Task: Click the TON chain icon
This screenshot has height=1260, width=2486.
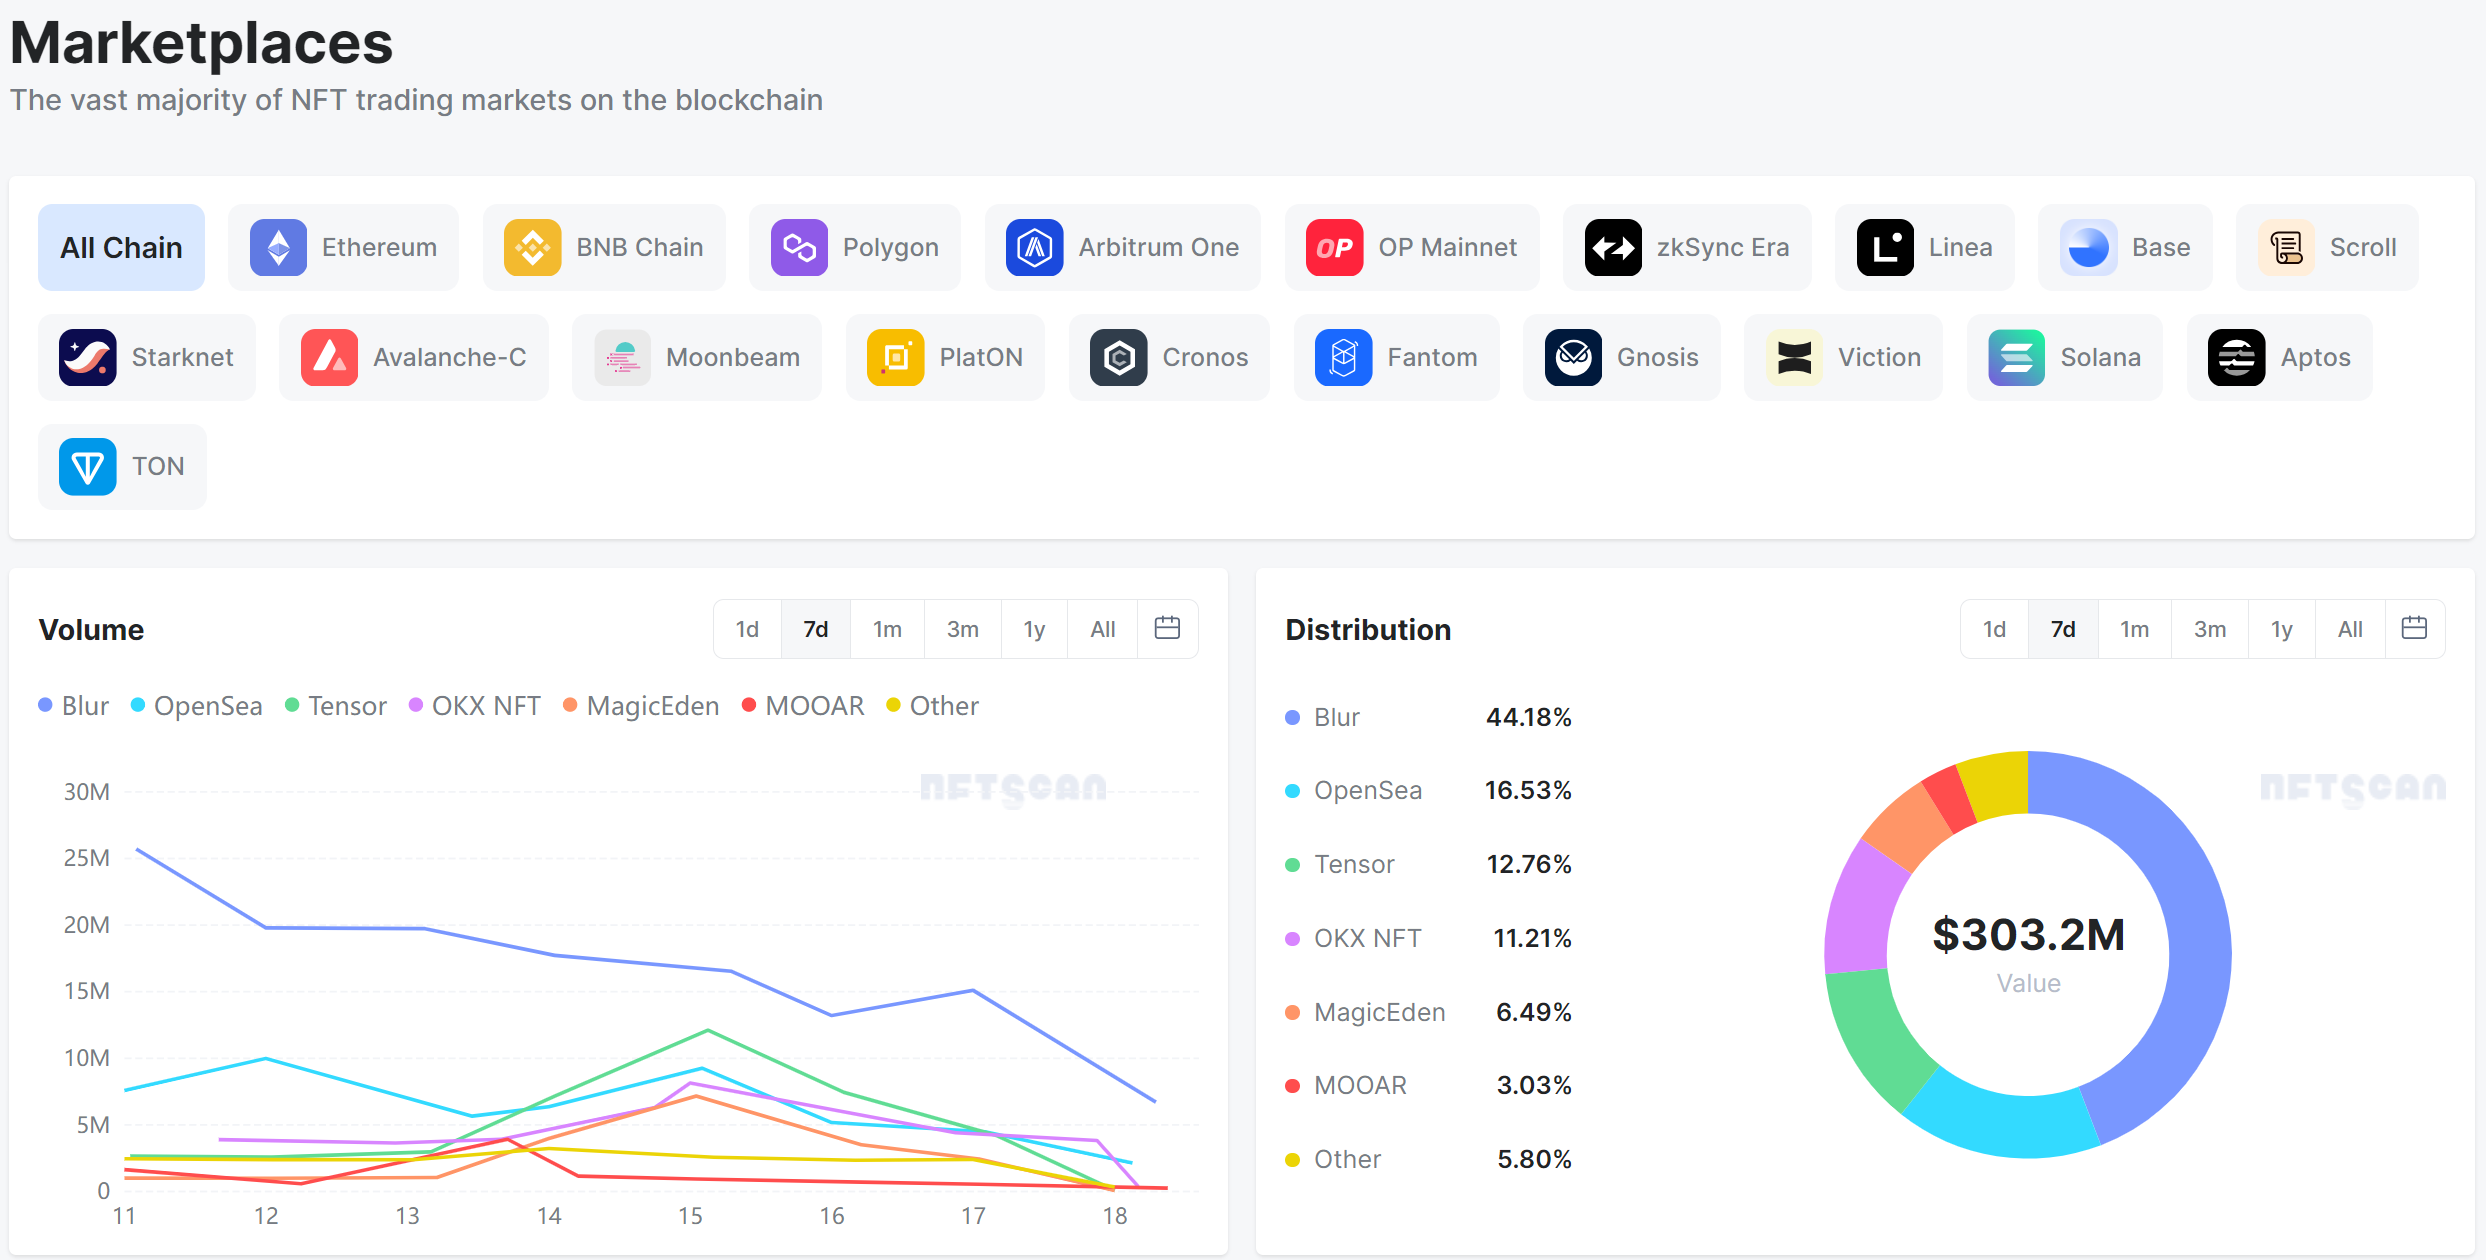Action: coord(88,467)
